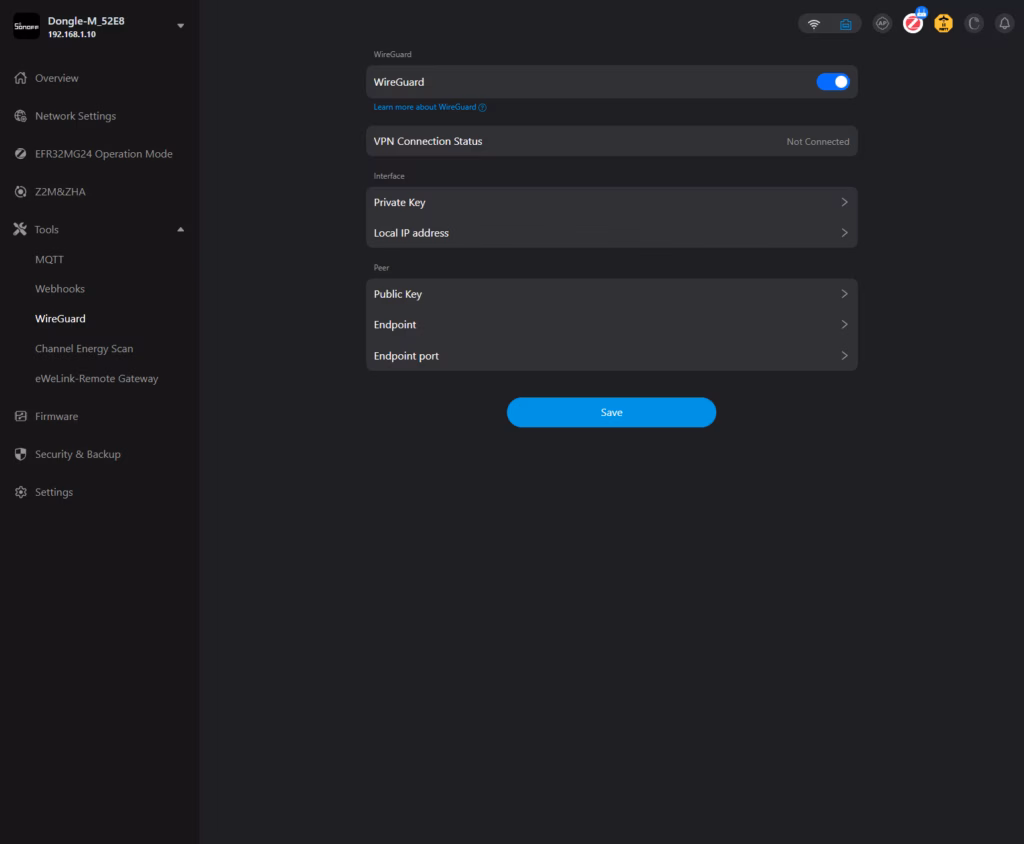Image resolution: width=1024 pixels, height=844 pixels.
Task: Click the yellow Zigbee2MQTT bee icon
Action: tap(943, 24)
